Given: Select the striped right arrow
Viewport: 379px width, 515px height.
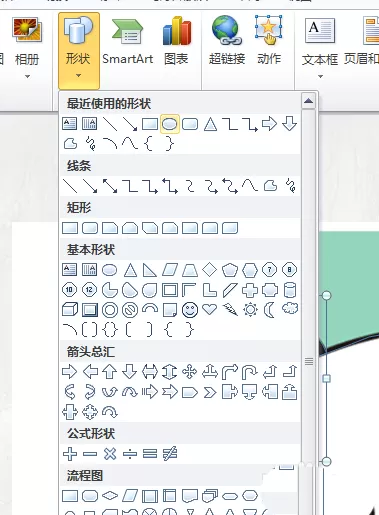Looking at the screenshot, I should [150, 392].
